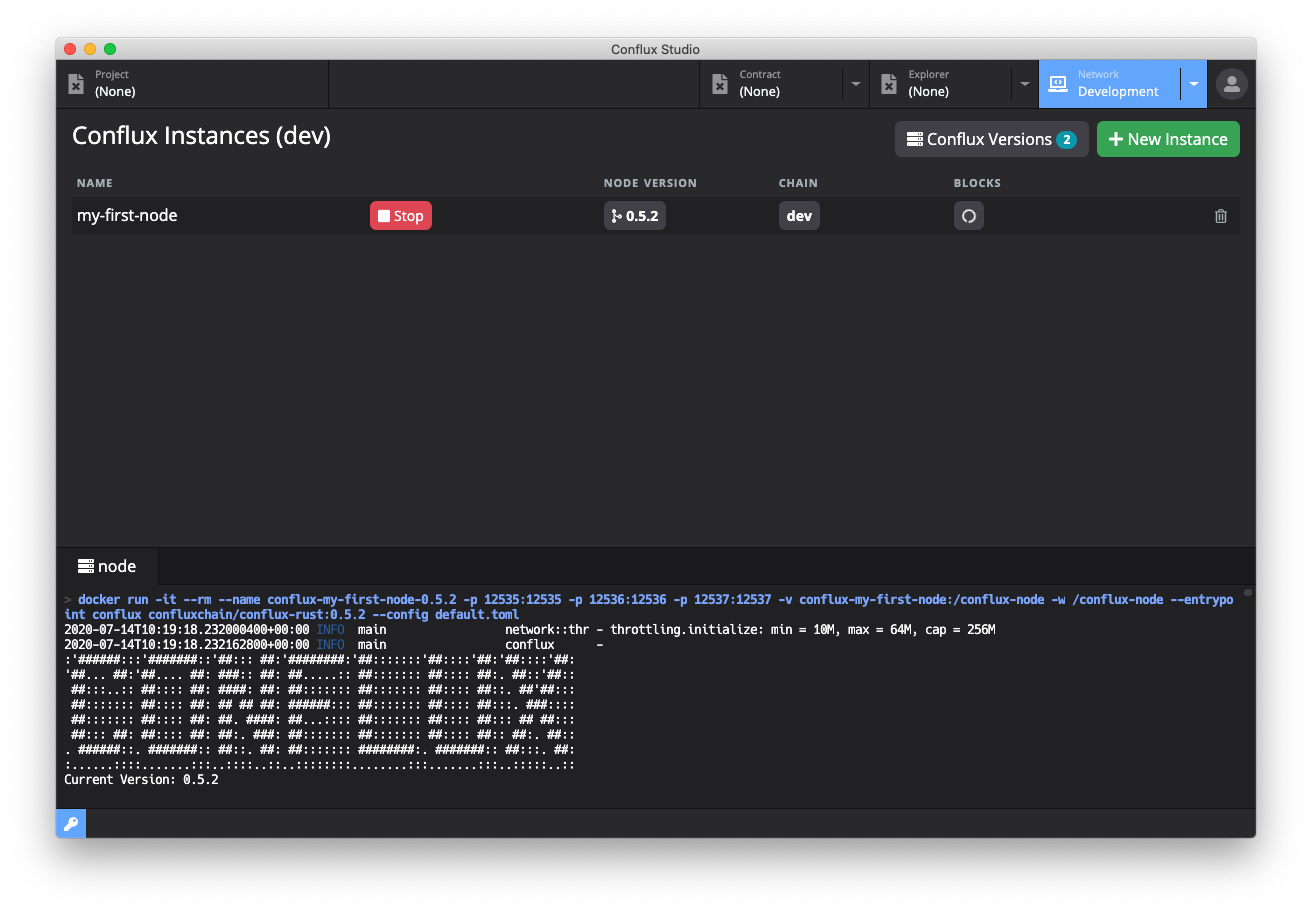Open the Contract (None) selector

(771, 84)
